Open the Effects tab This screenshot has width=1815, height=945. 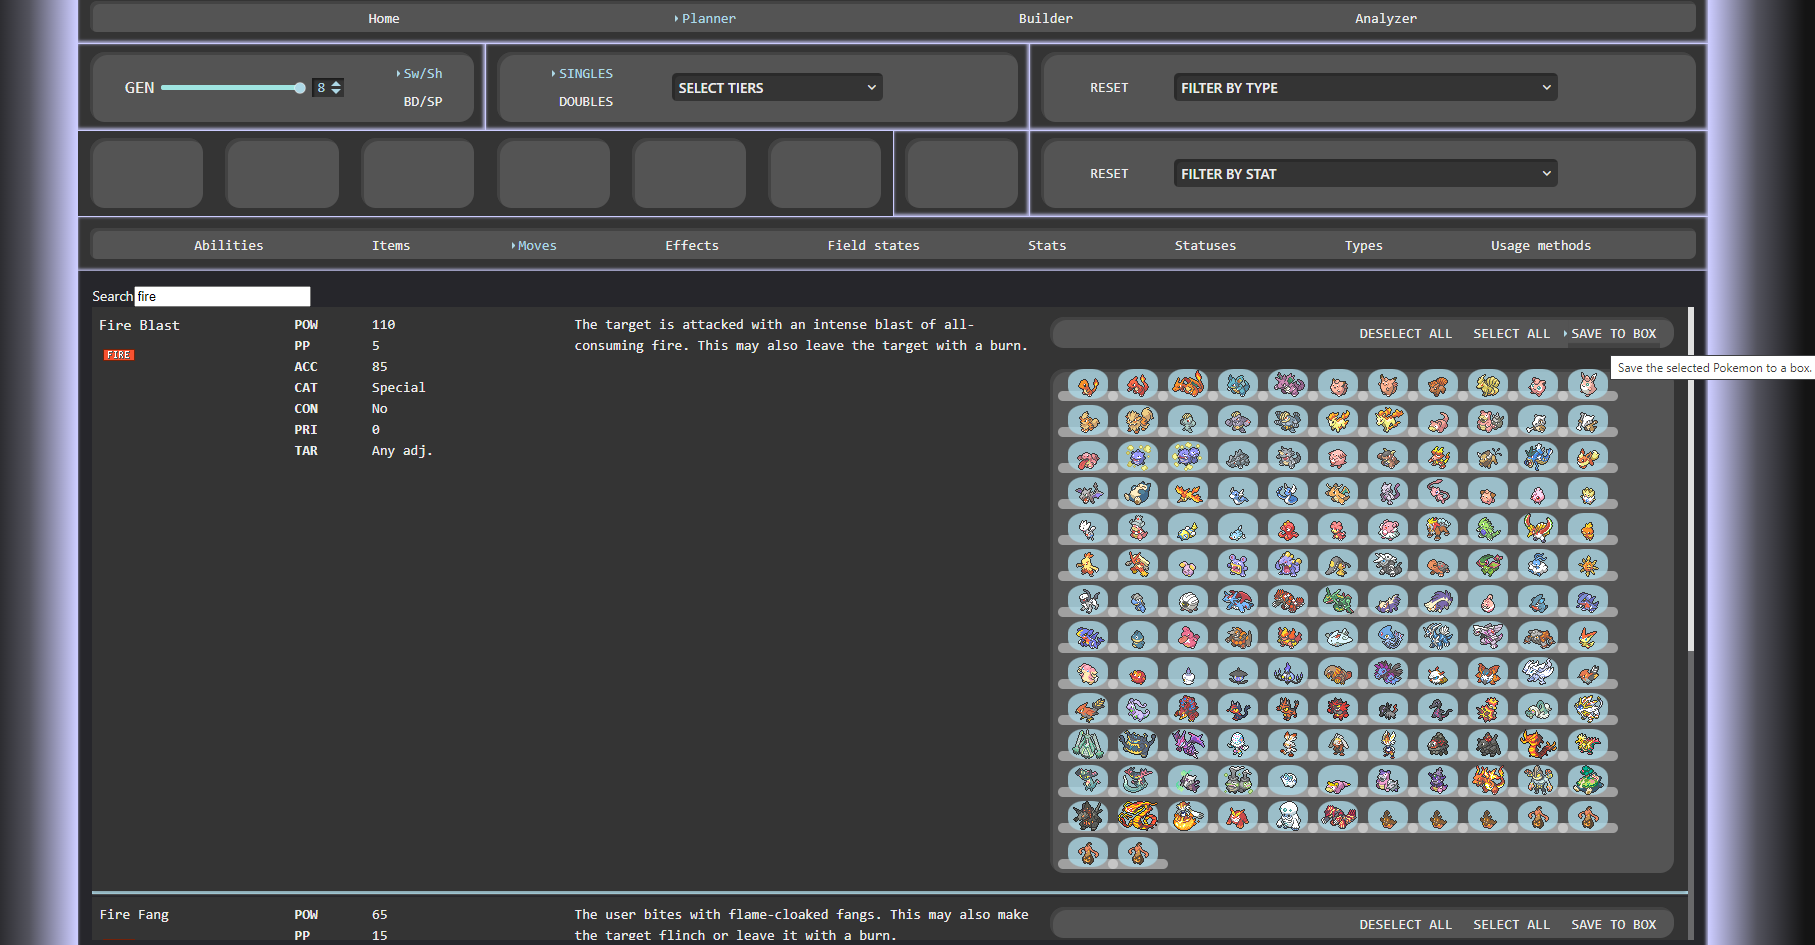[x=692, y=245]
